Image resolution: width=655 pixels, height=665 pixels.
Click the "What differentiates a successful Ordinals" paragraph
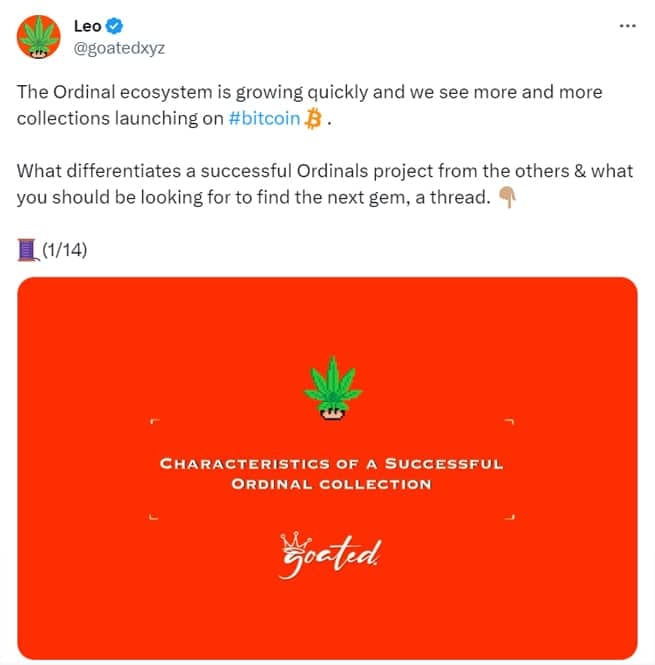[324, 171]
